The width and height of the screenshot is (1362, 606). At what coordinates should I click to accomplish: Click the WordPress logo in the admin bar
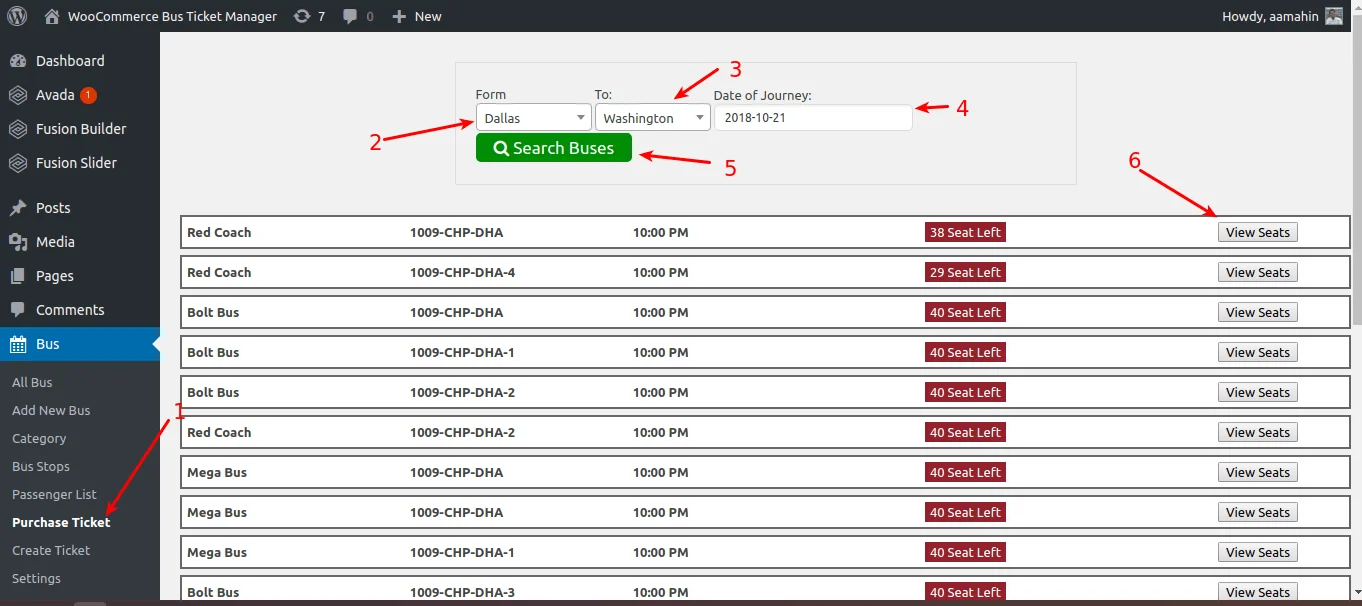coord(16,15)
